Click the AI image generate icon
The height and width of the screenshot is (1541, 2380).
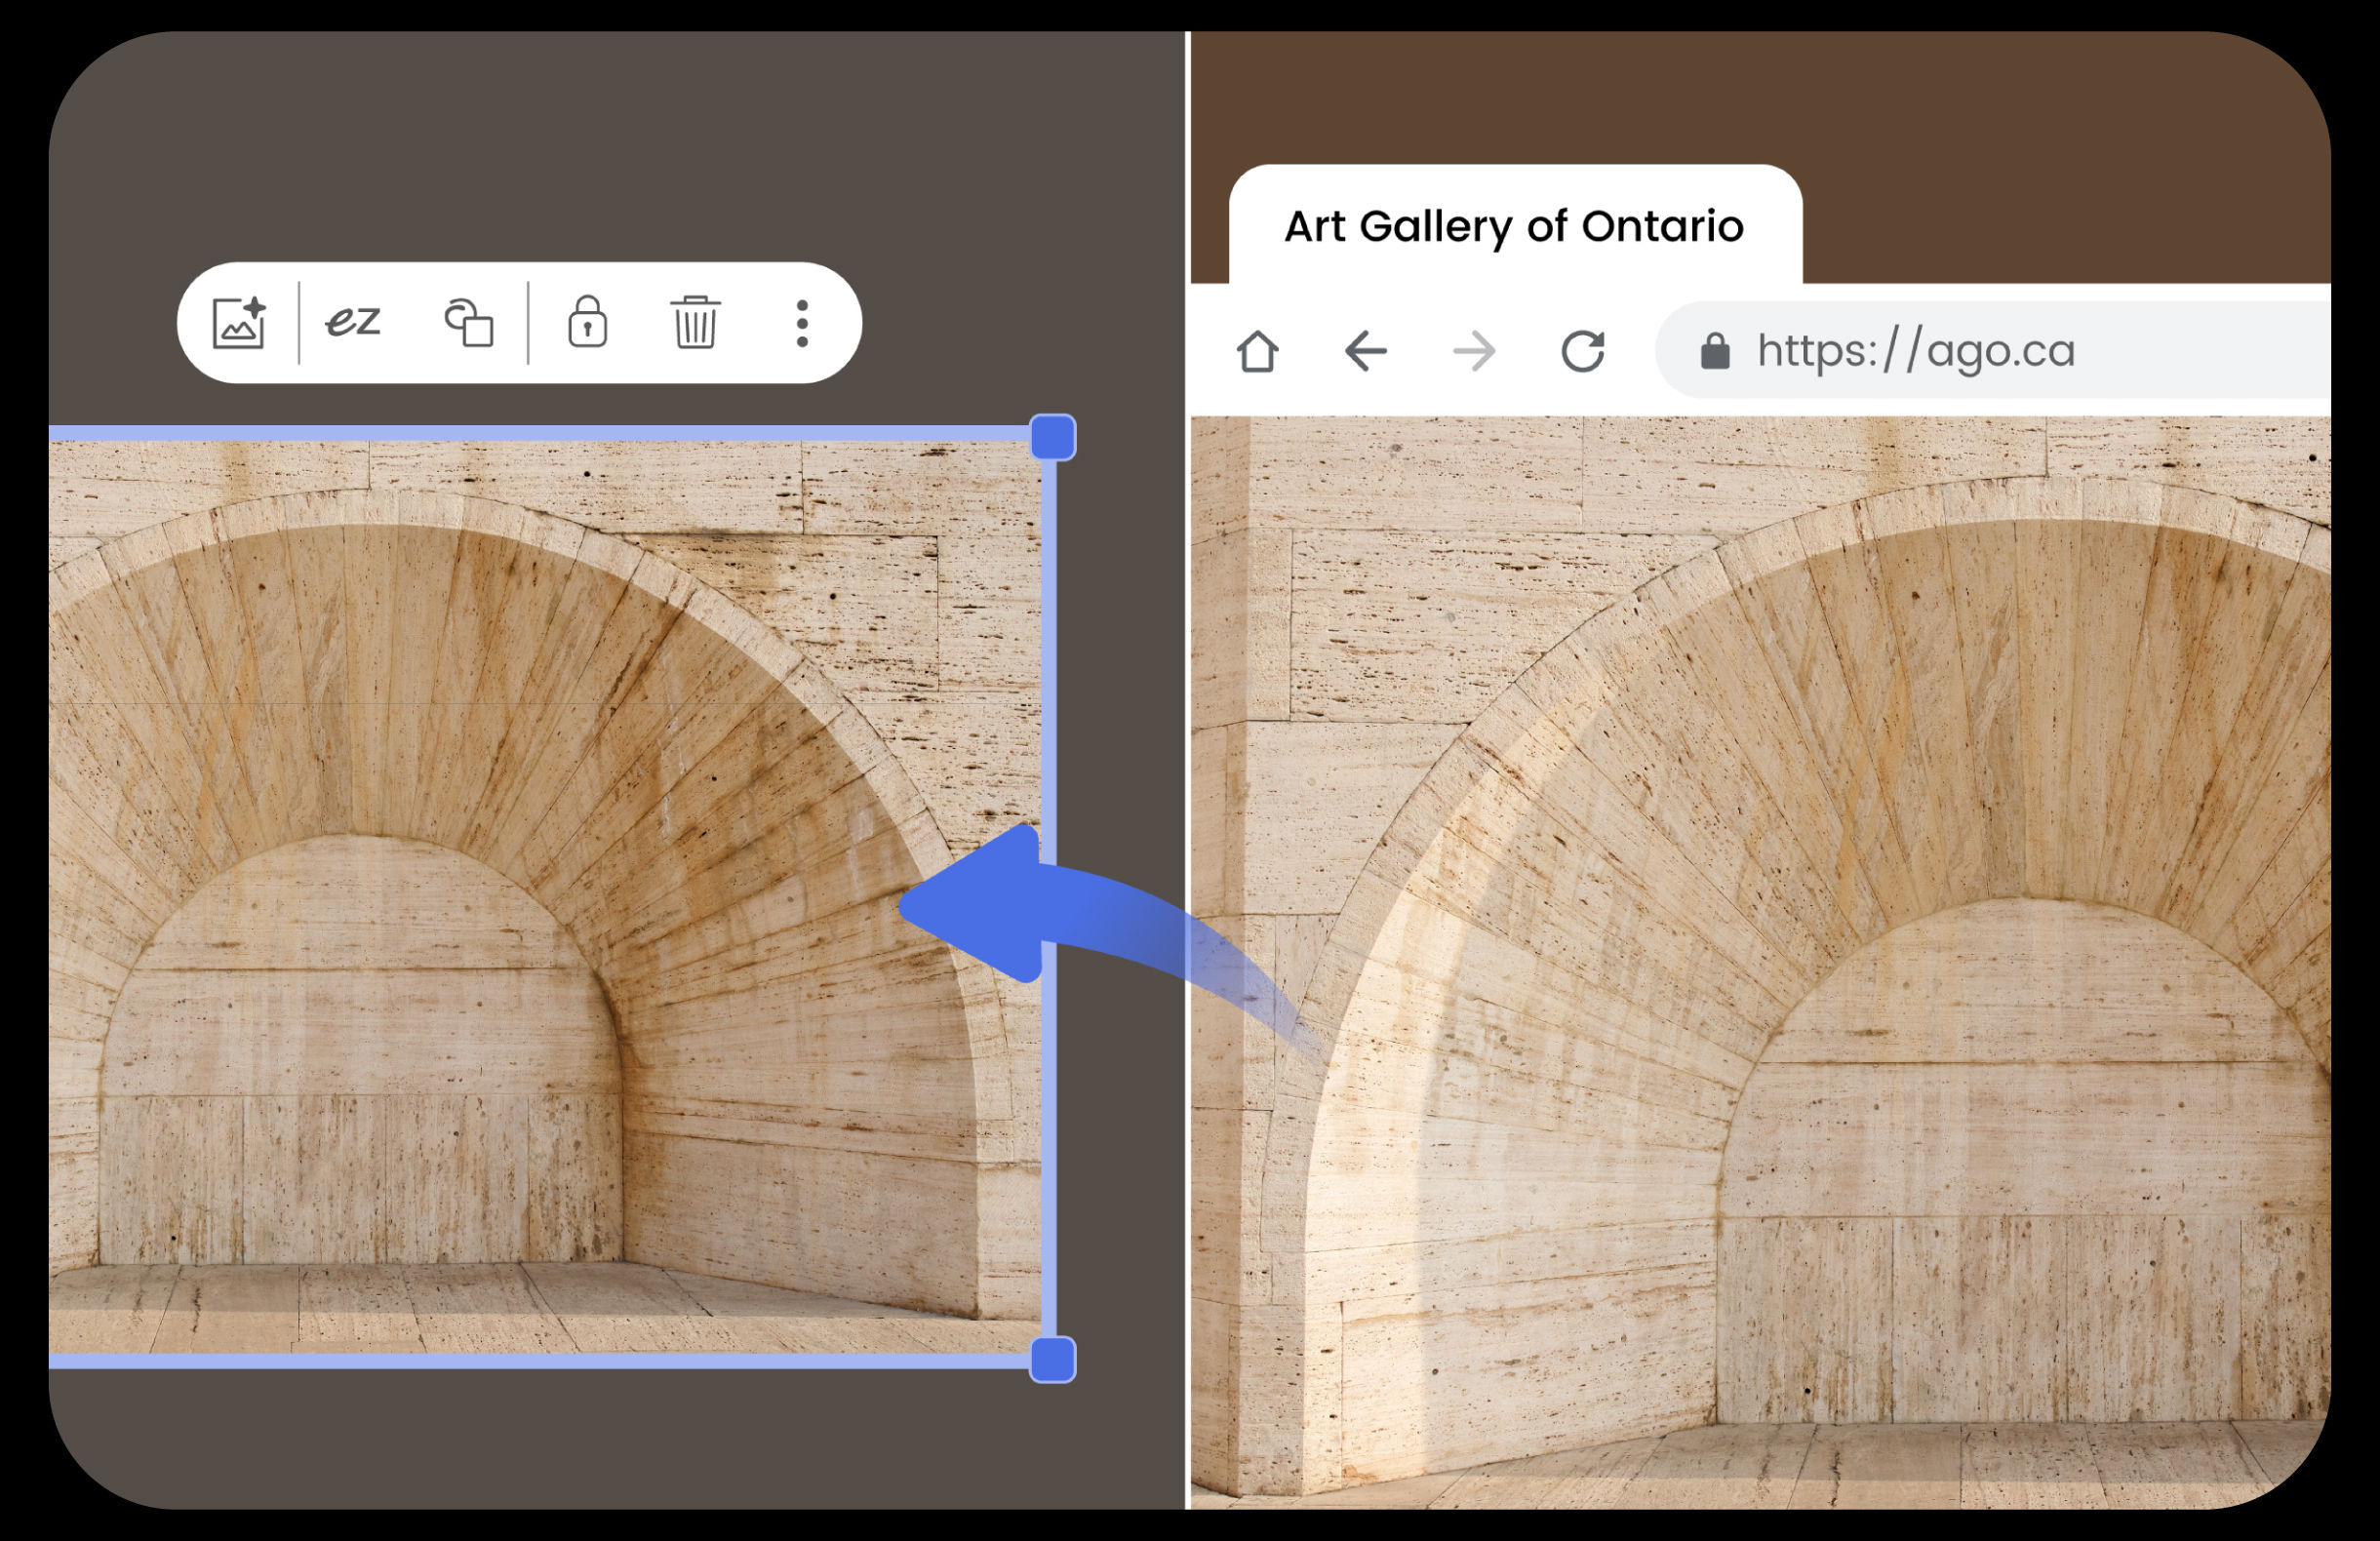[239, 323]
